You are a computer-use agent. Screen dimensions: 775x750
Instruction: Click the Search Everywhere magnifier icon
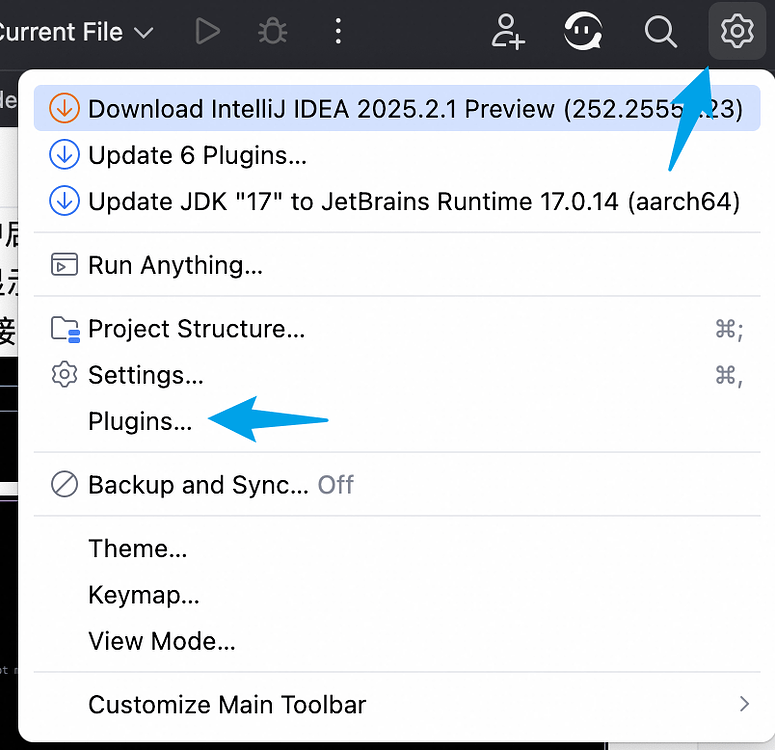pyautogui.click(x=660, y=32)
